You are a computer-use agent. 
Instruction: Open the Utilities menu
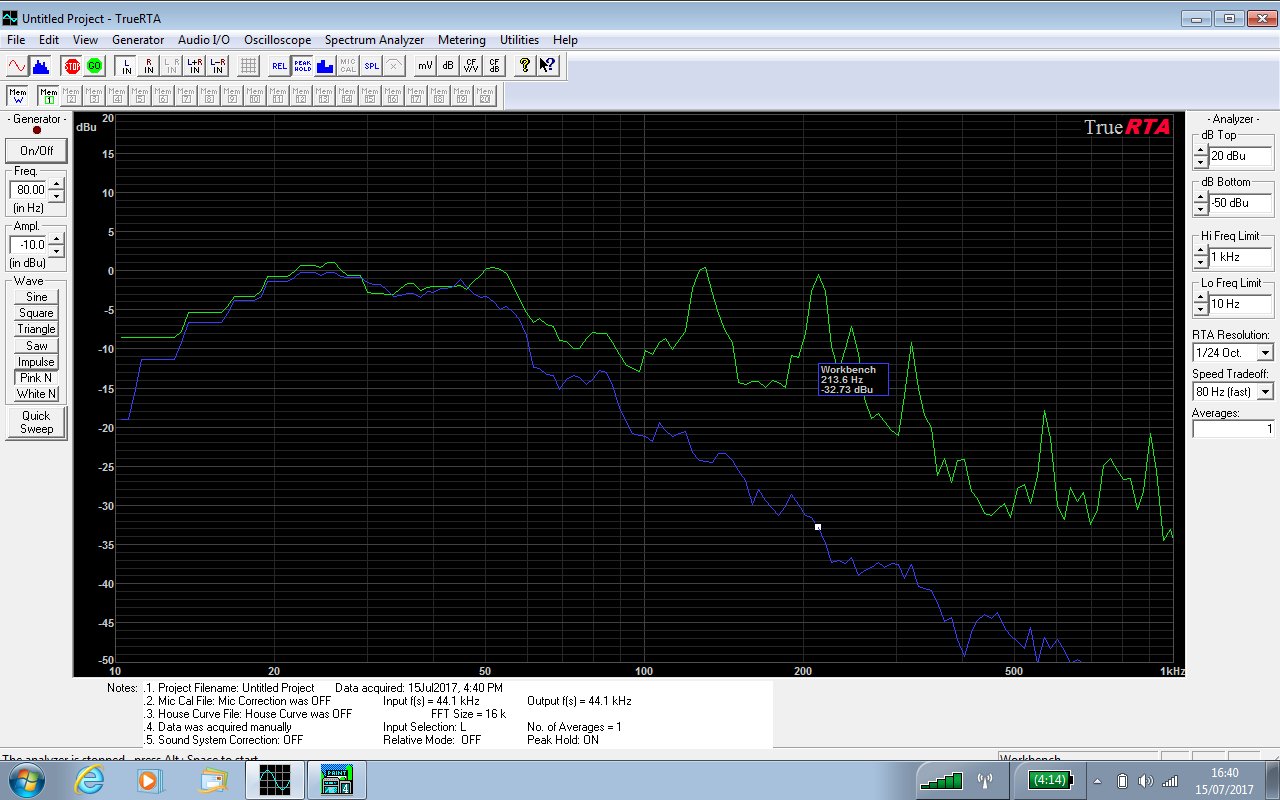coord(520,40)
